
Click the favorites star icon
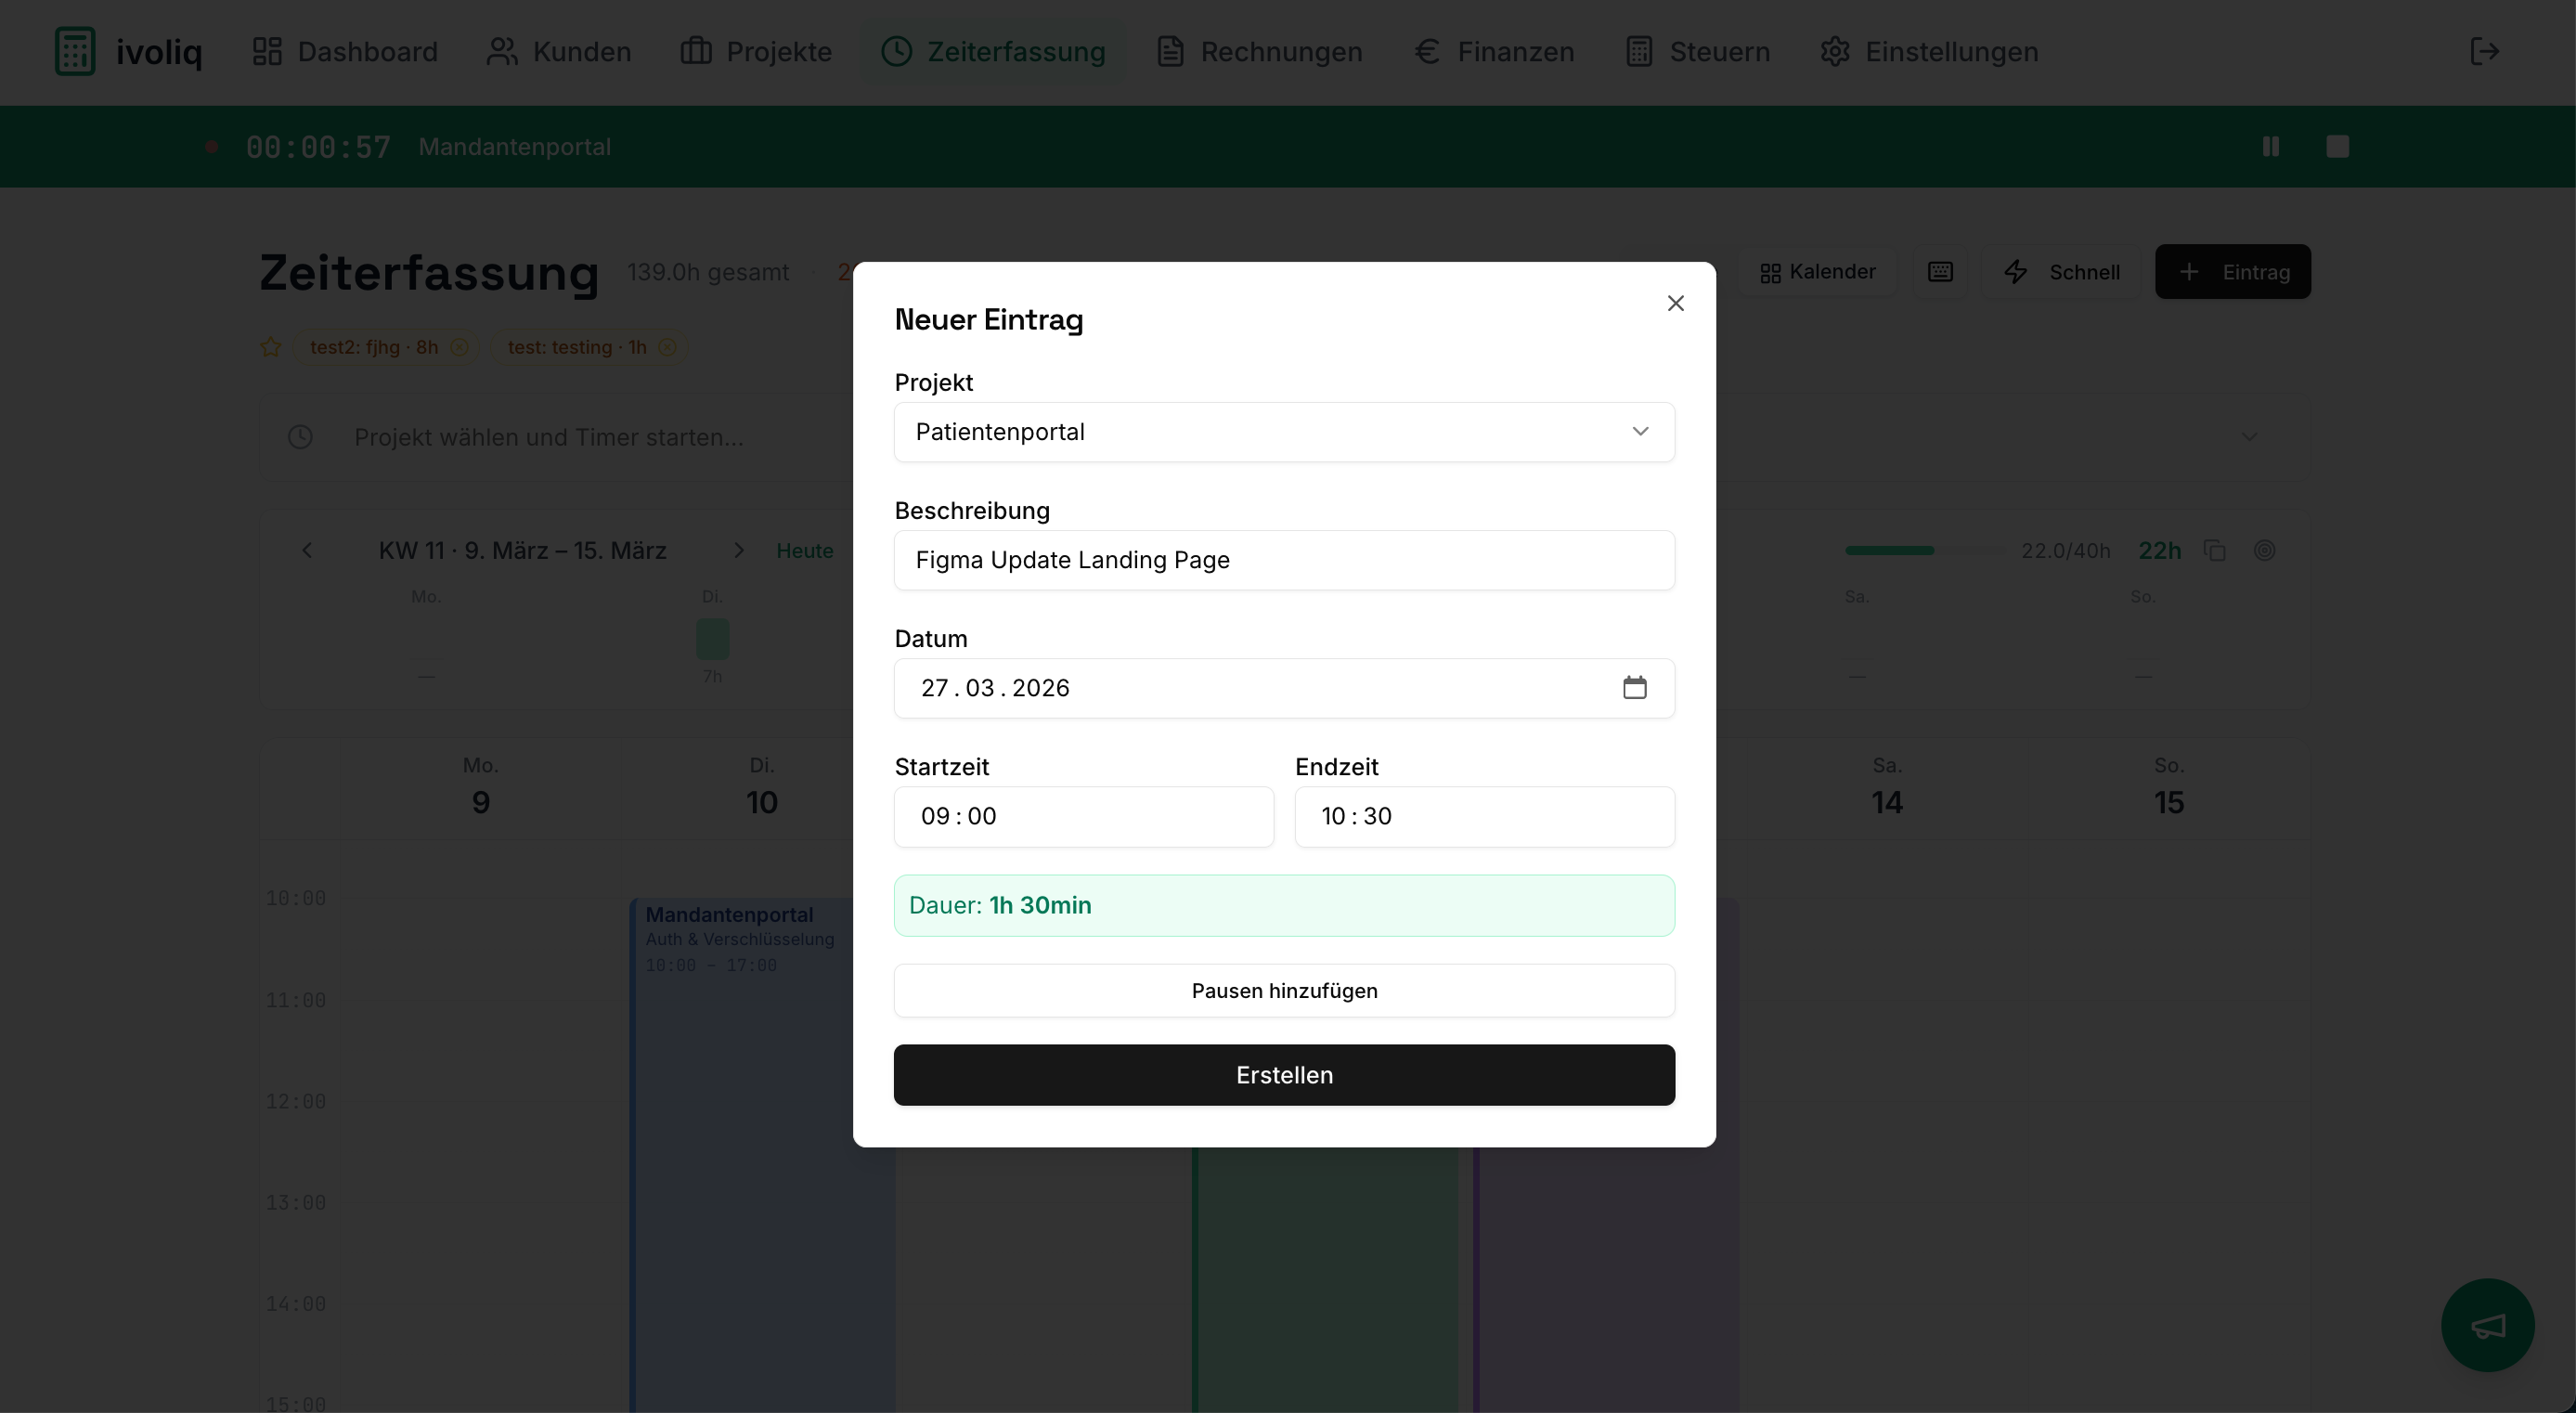[270, 347]
